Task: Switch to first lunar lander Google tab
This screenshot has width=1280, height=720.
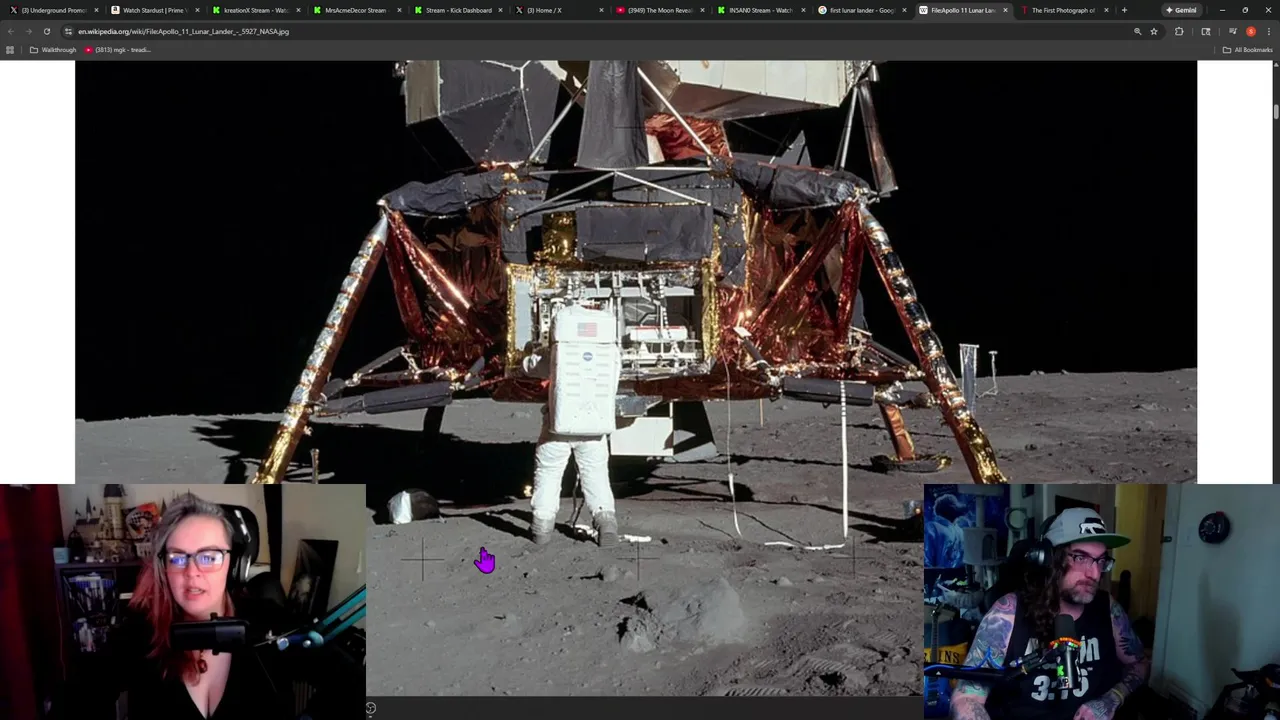Action: pyautogui.click(x=861, y=10)
